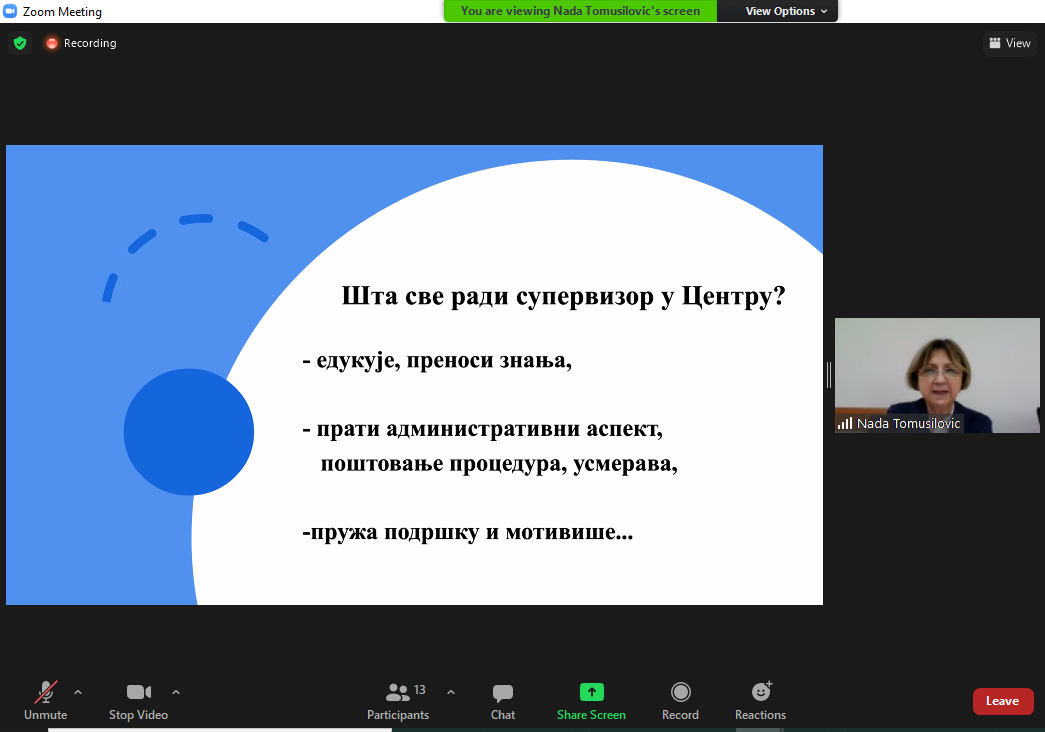Select Nada Tomusilovic's video thumbnail
Image resolution: width=1045 pixels, height=732 pixels.
937,375
